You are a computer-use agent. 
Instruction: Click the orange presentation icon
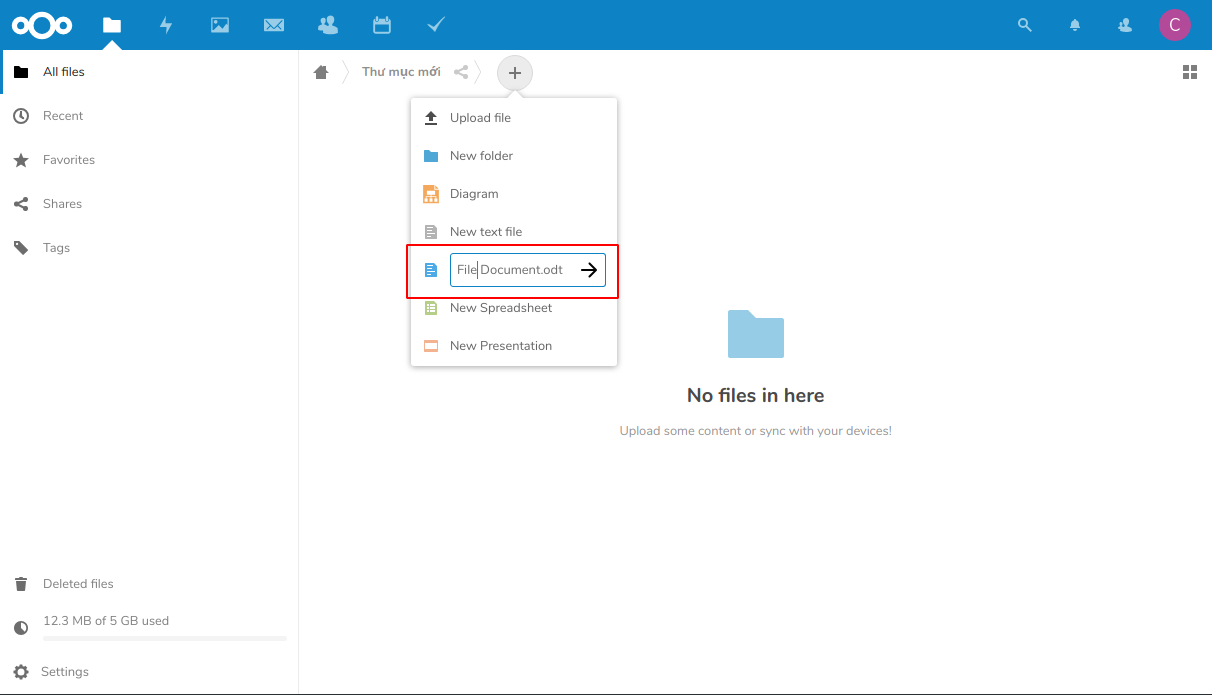(x=431, y=346)
